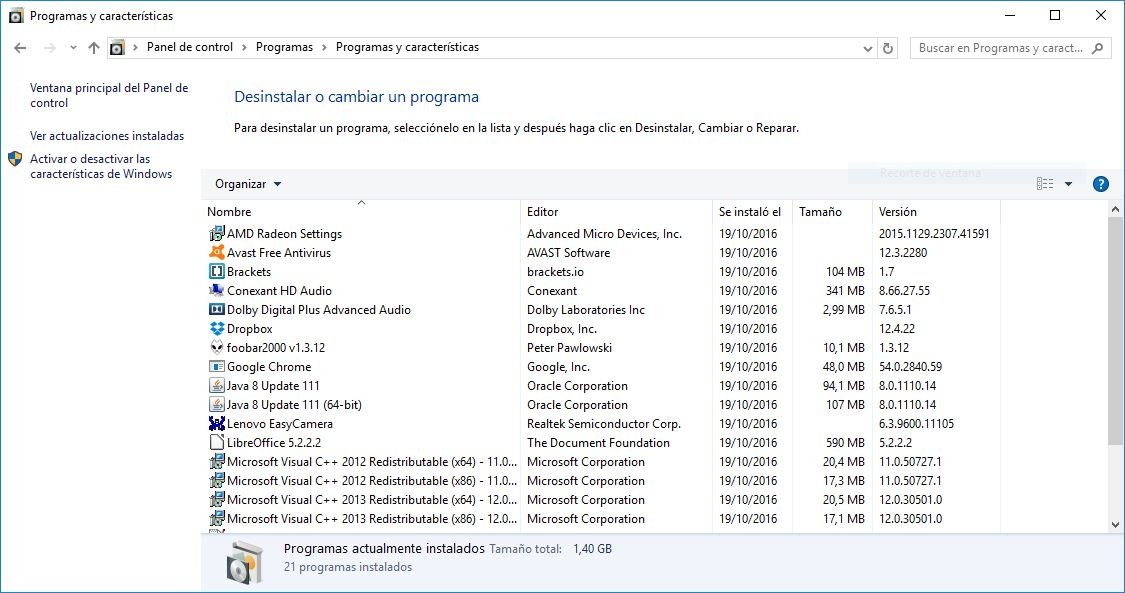Image resolution: width=1125 pixels, height=593 pixels.
Task: Click version 12.4.22 cell
Action: [897, 328]
